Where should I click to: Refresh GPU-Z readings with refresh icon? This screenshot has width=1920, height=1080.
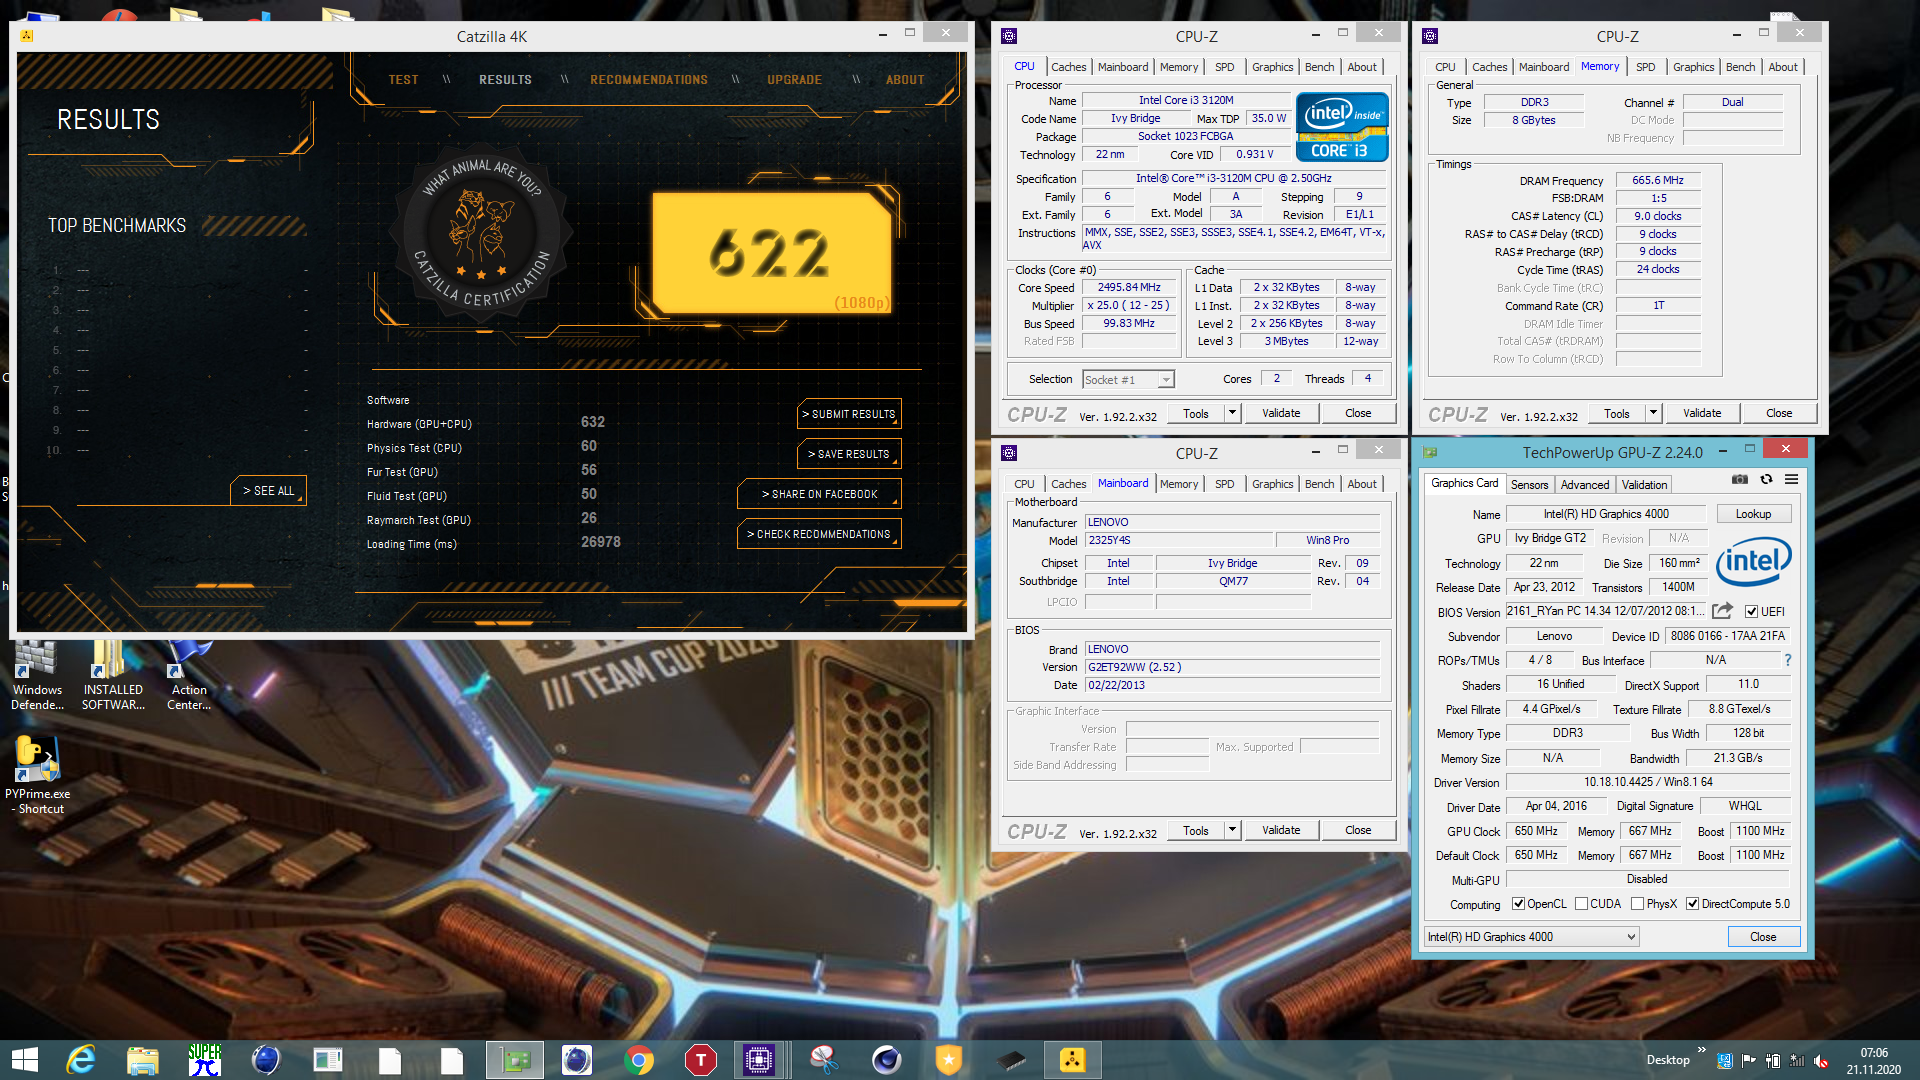(x=1767, y=480)
